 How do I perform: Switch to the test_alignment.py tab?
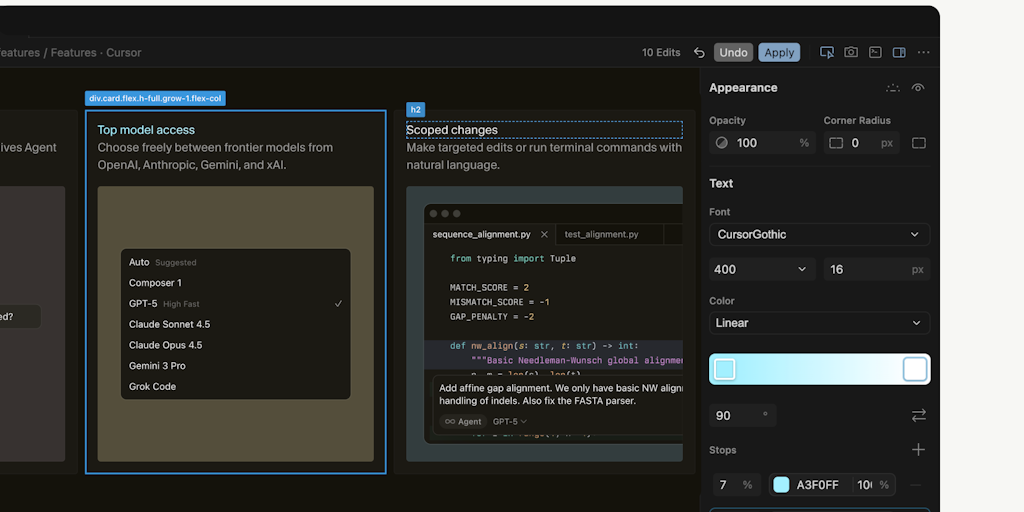click(x=601, y=235)
